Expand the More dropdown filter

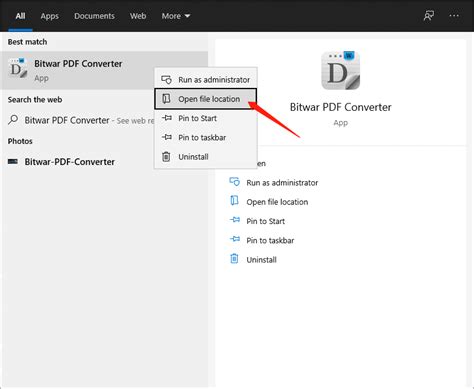point(176,16)
